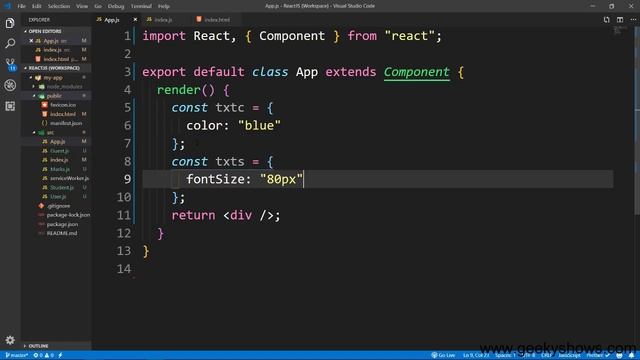
Task: Open Marks.js in src folder
Action: 60,169
